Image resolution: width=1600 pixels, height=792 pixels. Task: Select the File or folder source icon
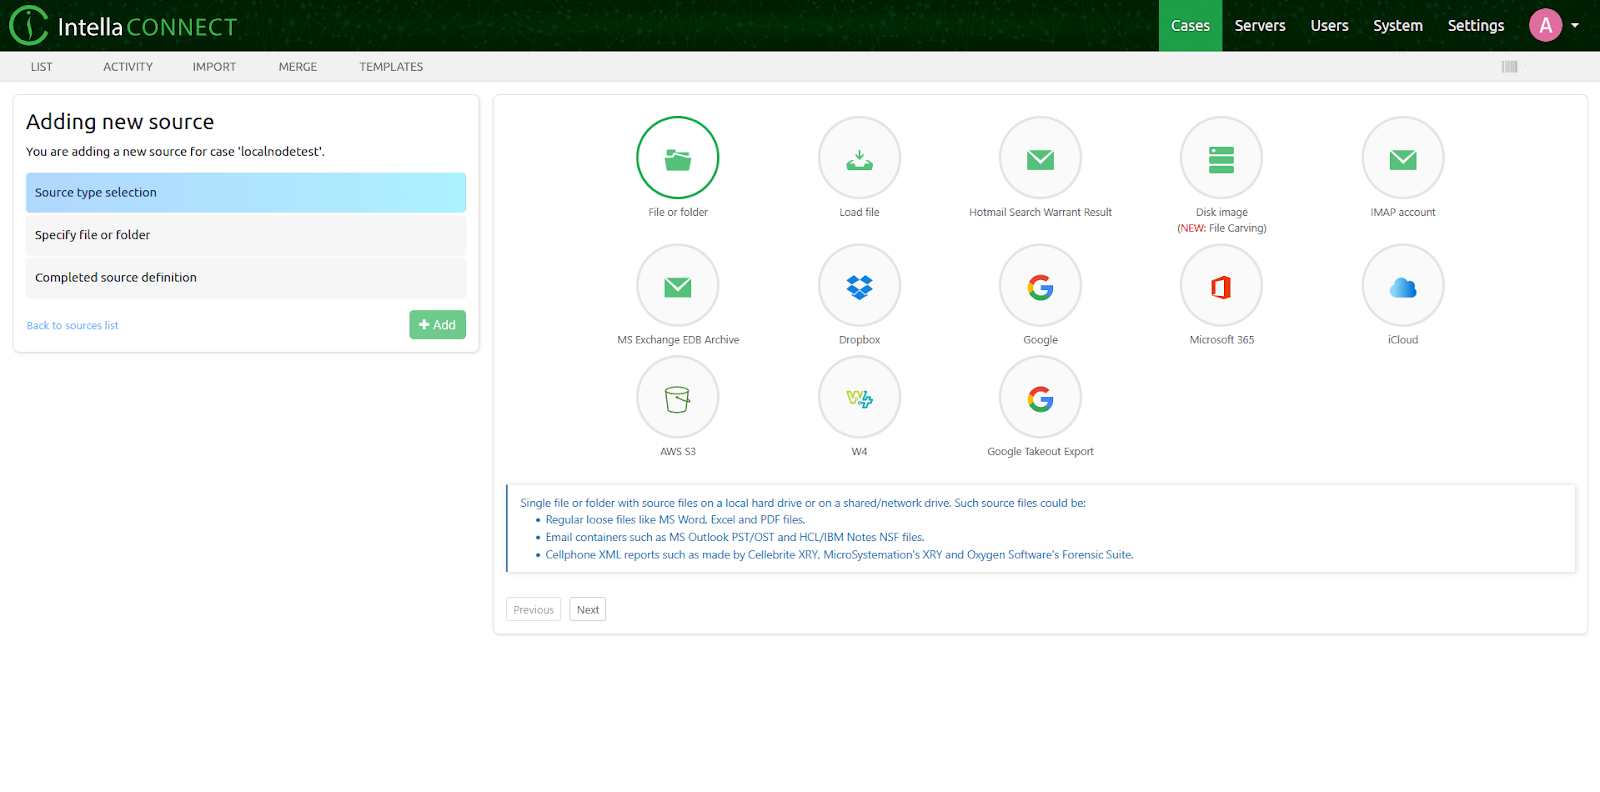tap(677, 158)
